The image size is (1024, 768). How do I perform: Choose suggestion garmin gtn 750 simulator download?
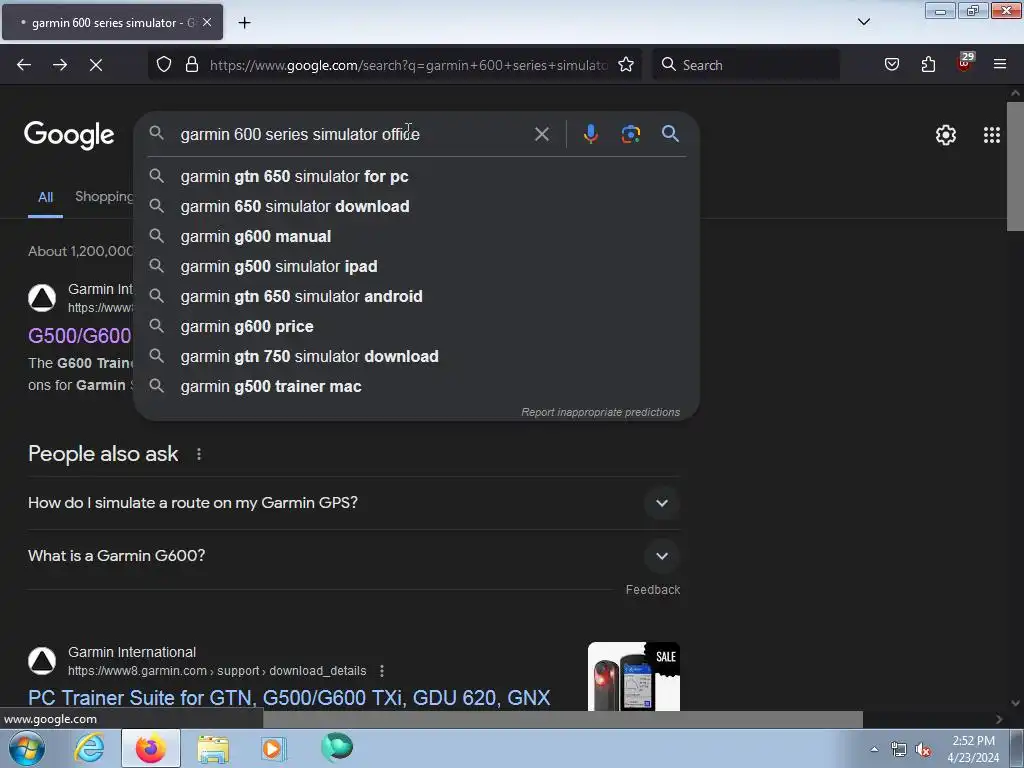(417, 357)
